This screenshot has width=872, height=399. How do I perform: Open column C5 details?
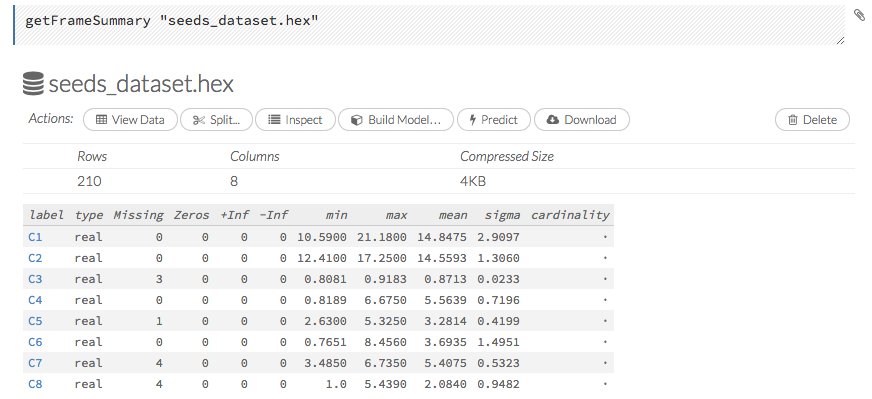[x=35, y=321]
